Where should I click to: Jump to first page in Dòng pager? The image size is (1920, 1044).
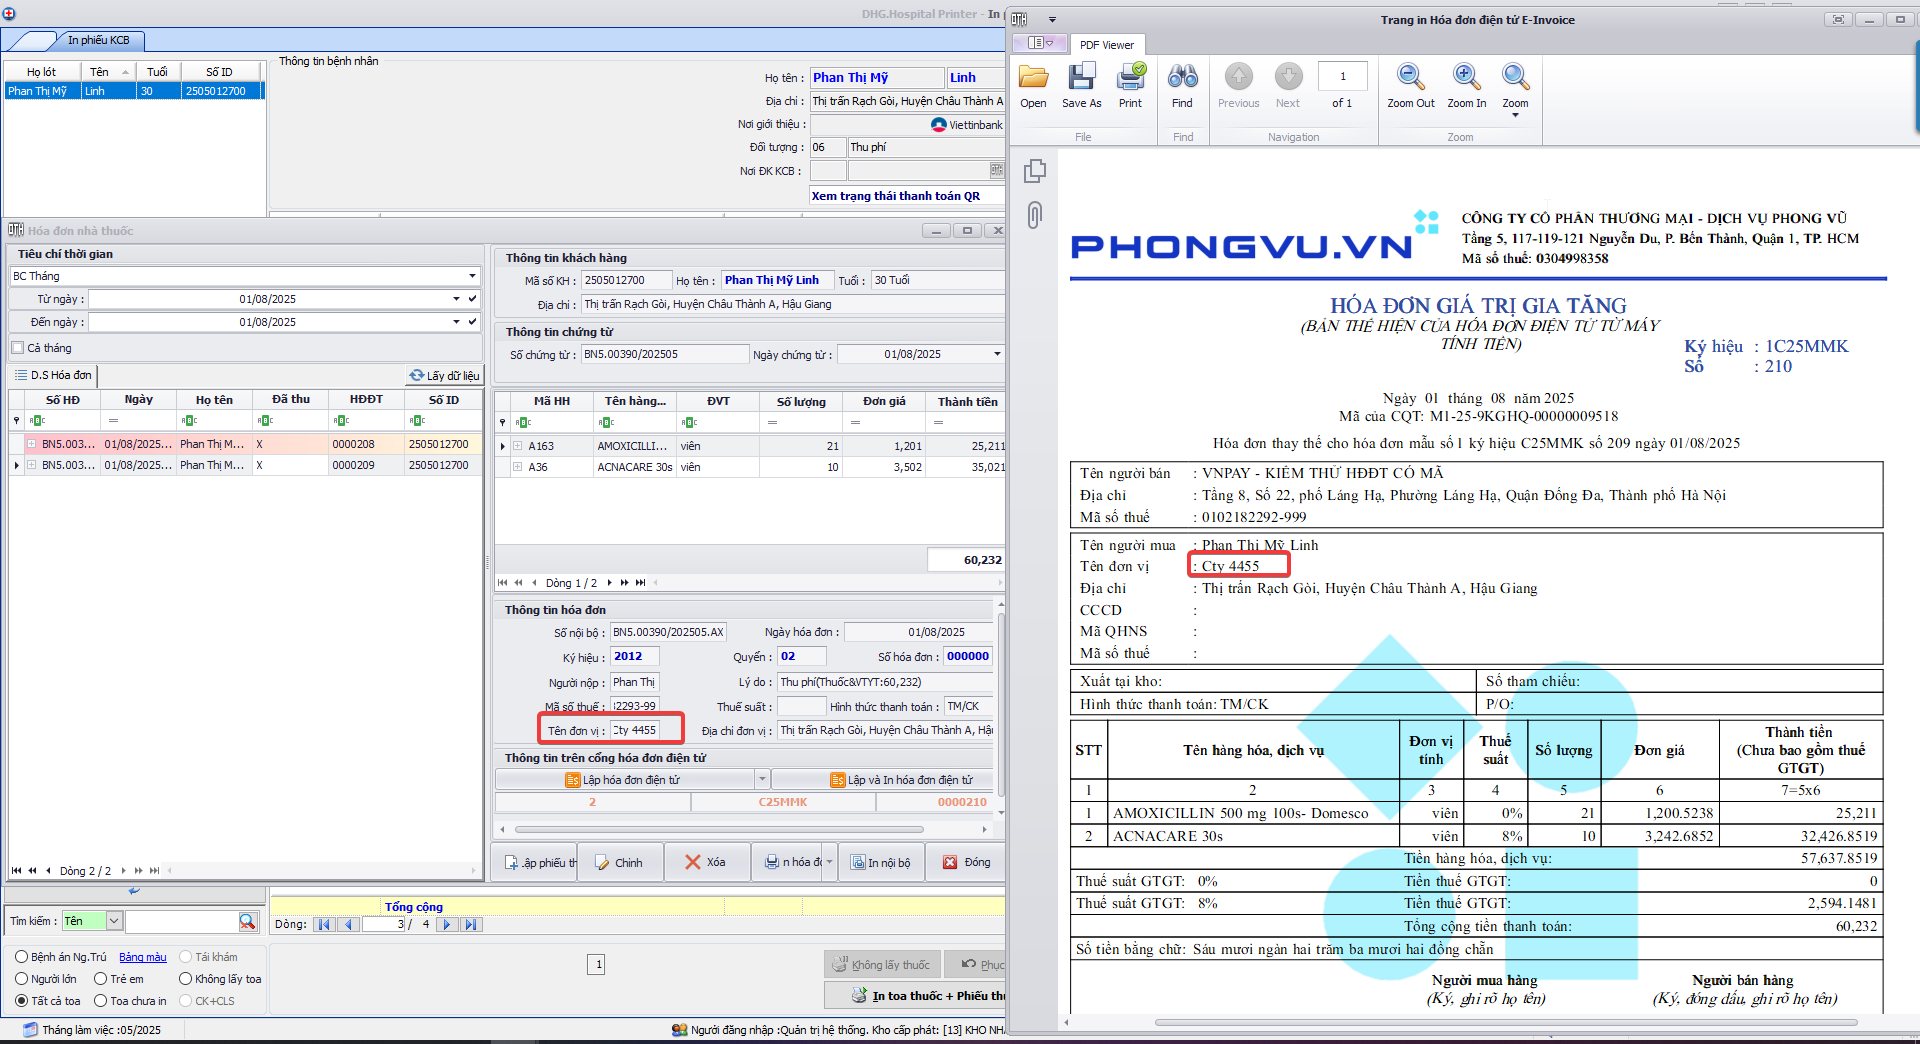pyautogui.click(x=324, y=925)
